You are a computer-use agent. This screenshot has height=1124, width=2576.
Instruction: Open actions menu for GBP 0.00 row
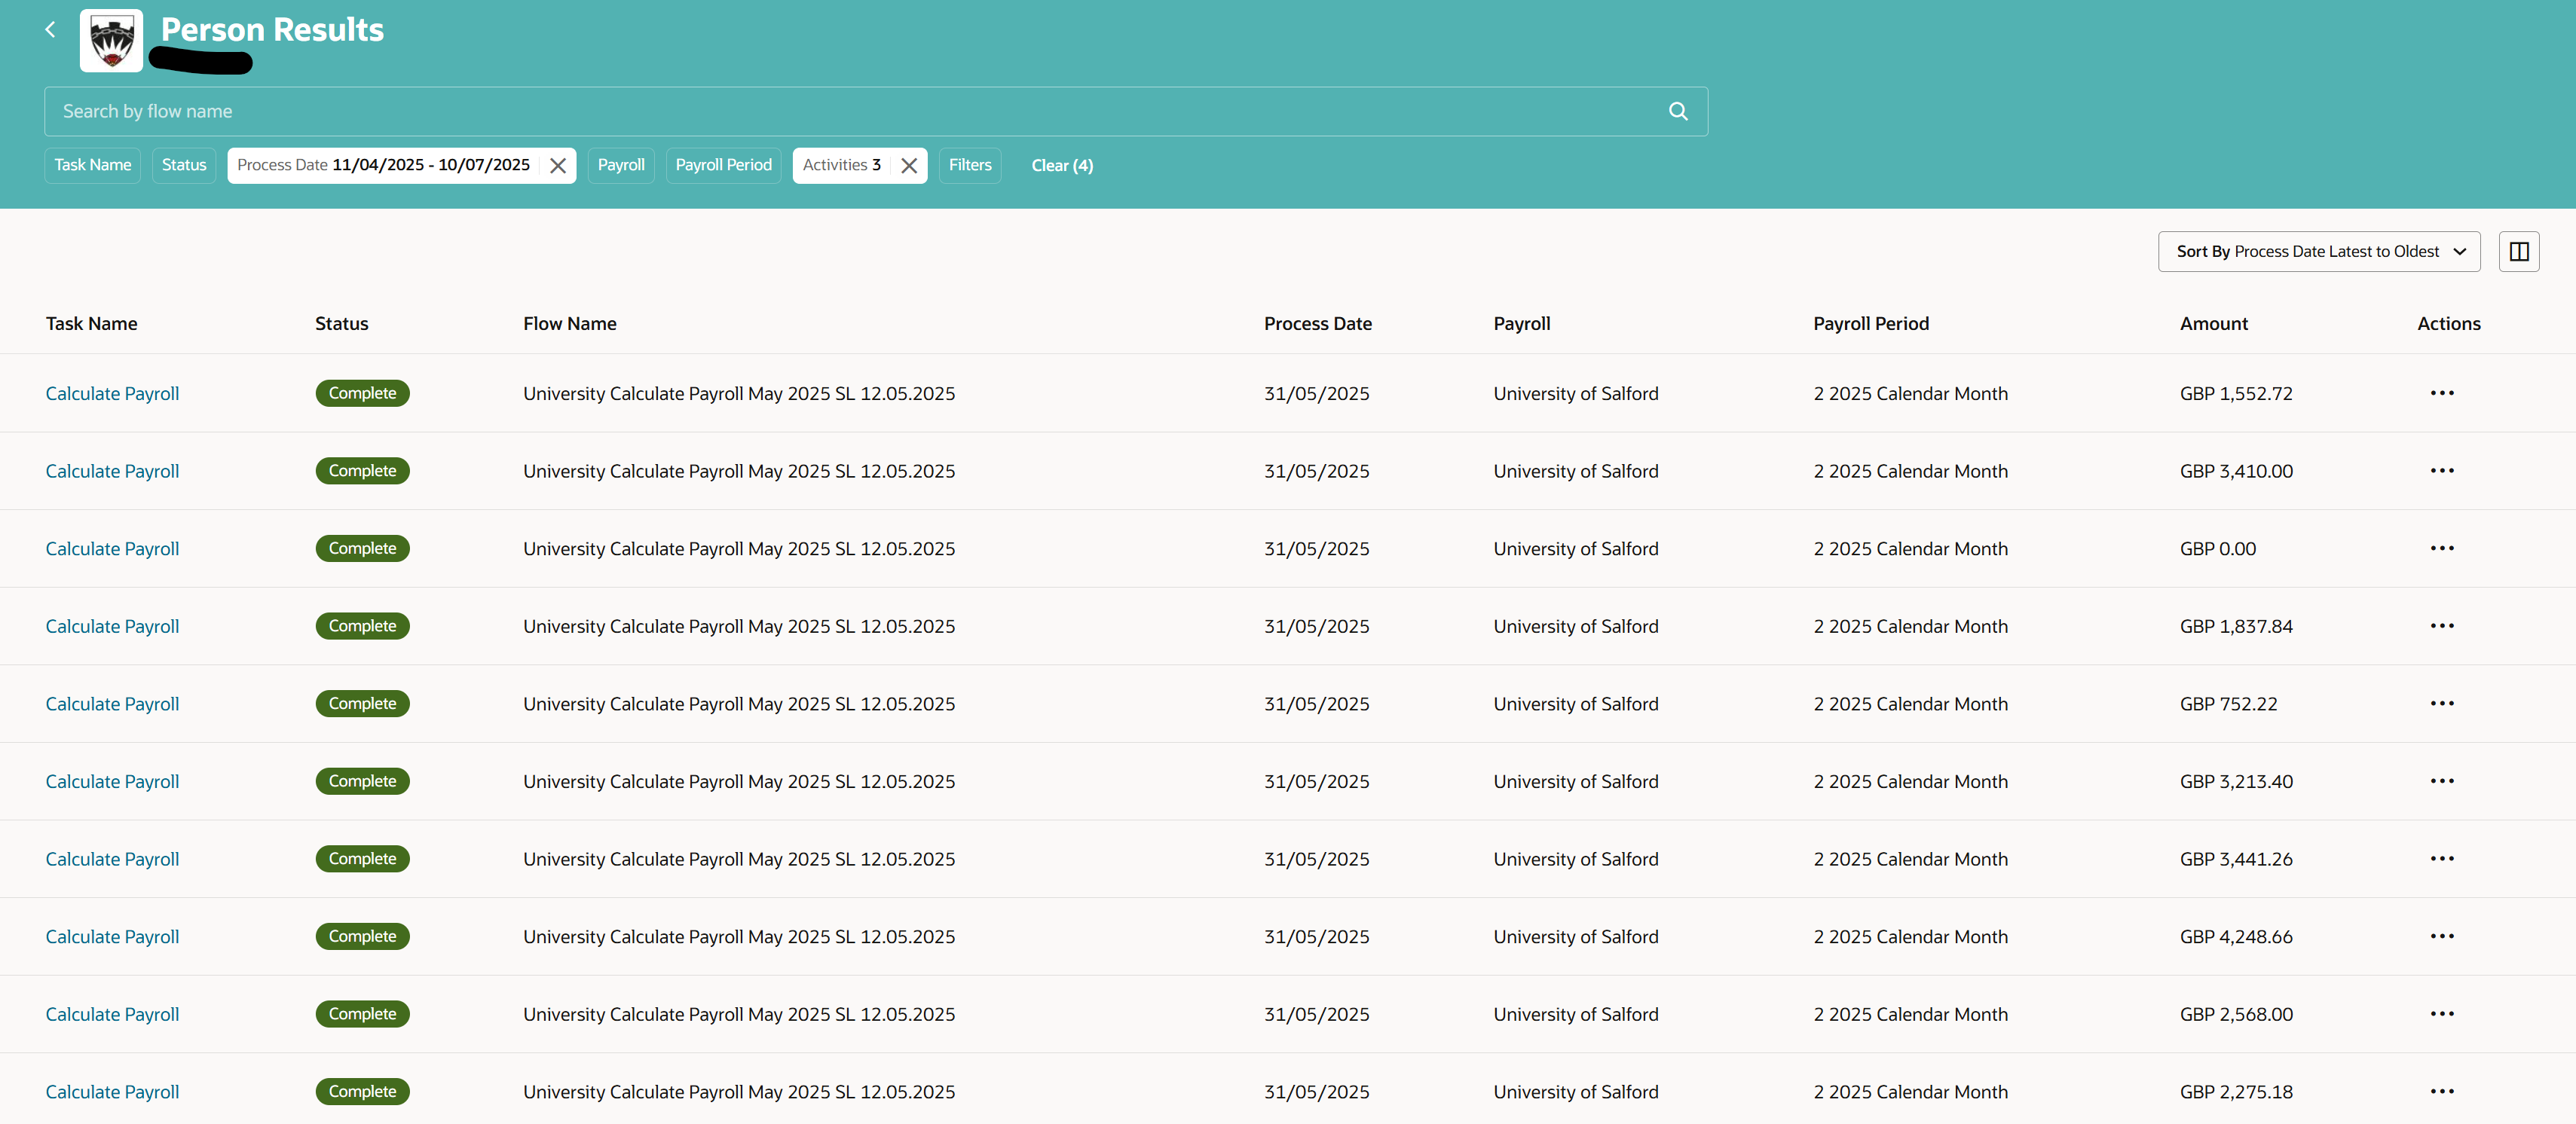[x=2441, y=548]
